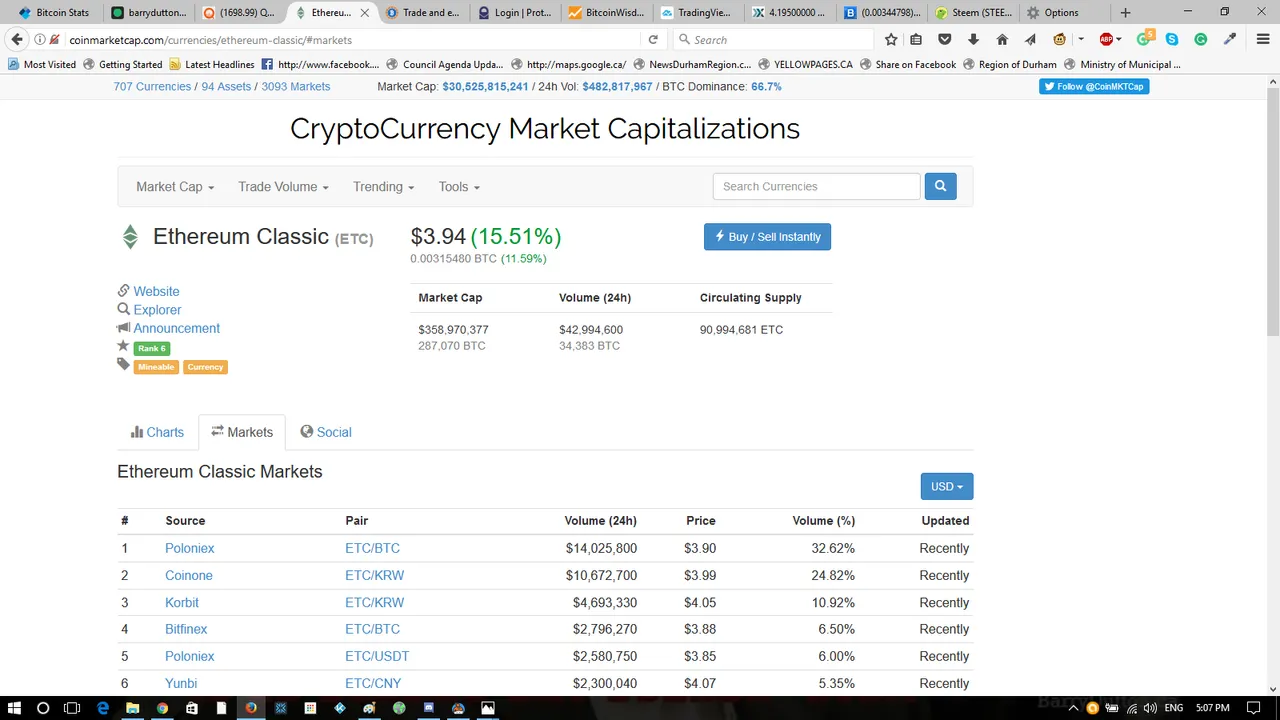Open Poloniex source in row 1
Viewport: 1280px width, 720px height.
coord(190,548)
